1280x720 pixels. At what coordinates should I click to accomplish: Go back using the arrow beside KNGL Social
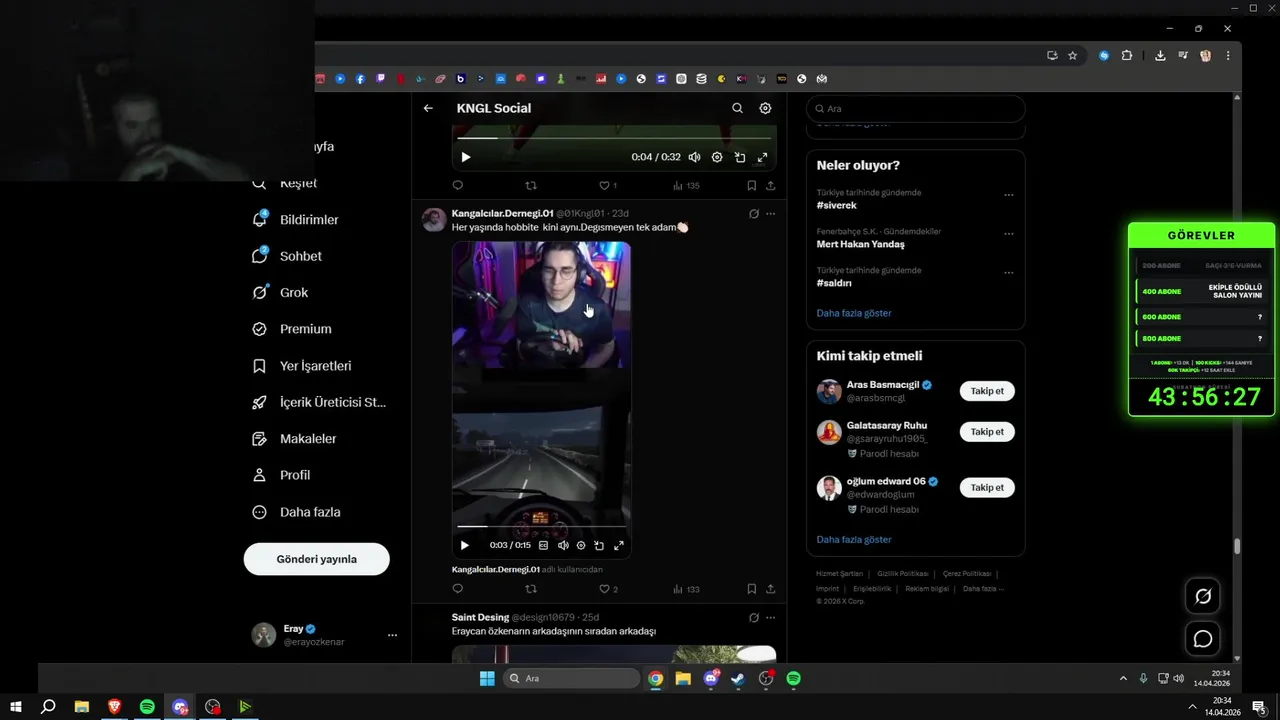point(428,108)
